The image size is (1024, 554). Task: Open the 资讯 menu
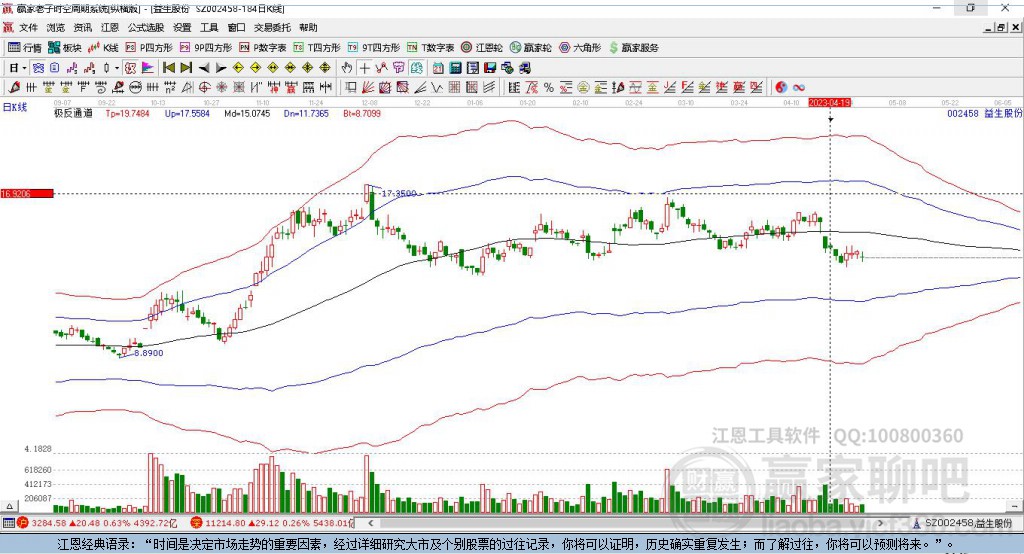coord(82,27)
